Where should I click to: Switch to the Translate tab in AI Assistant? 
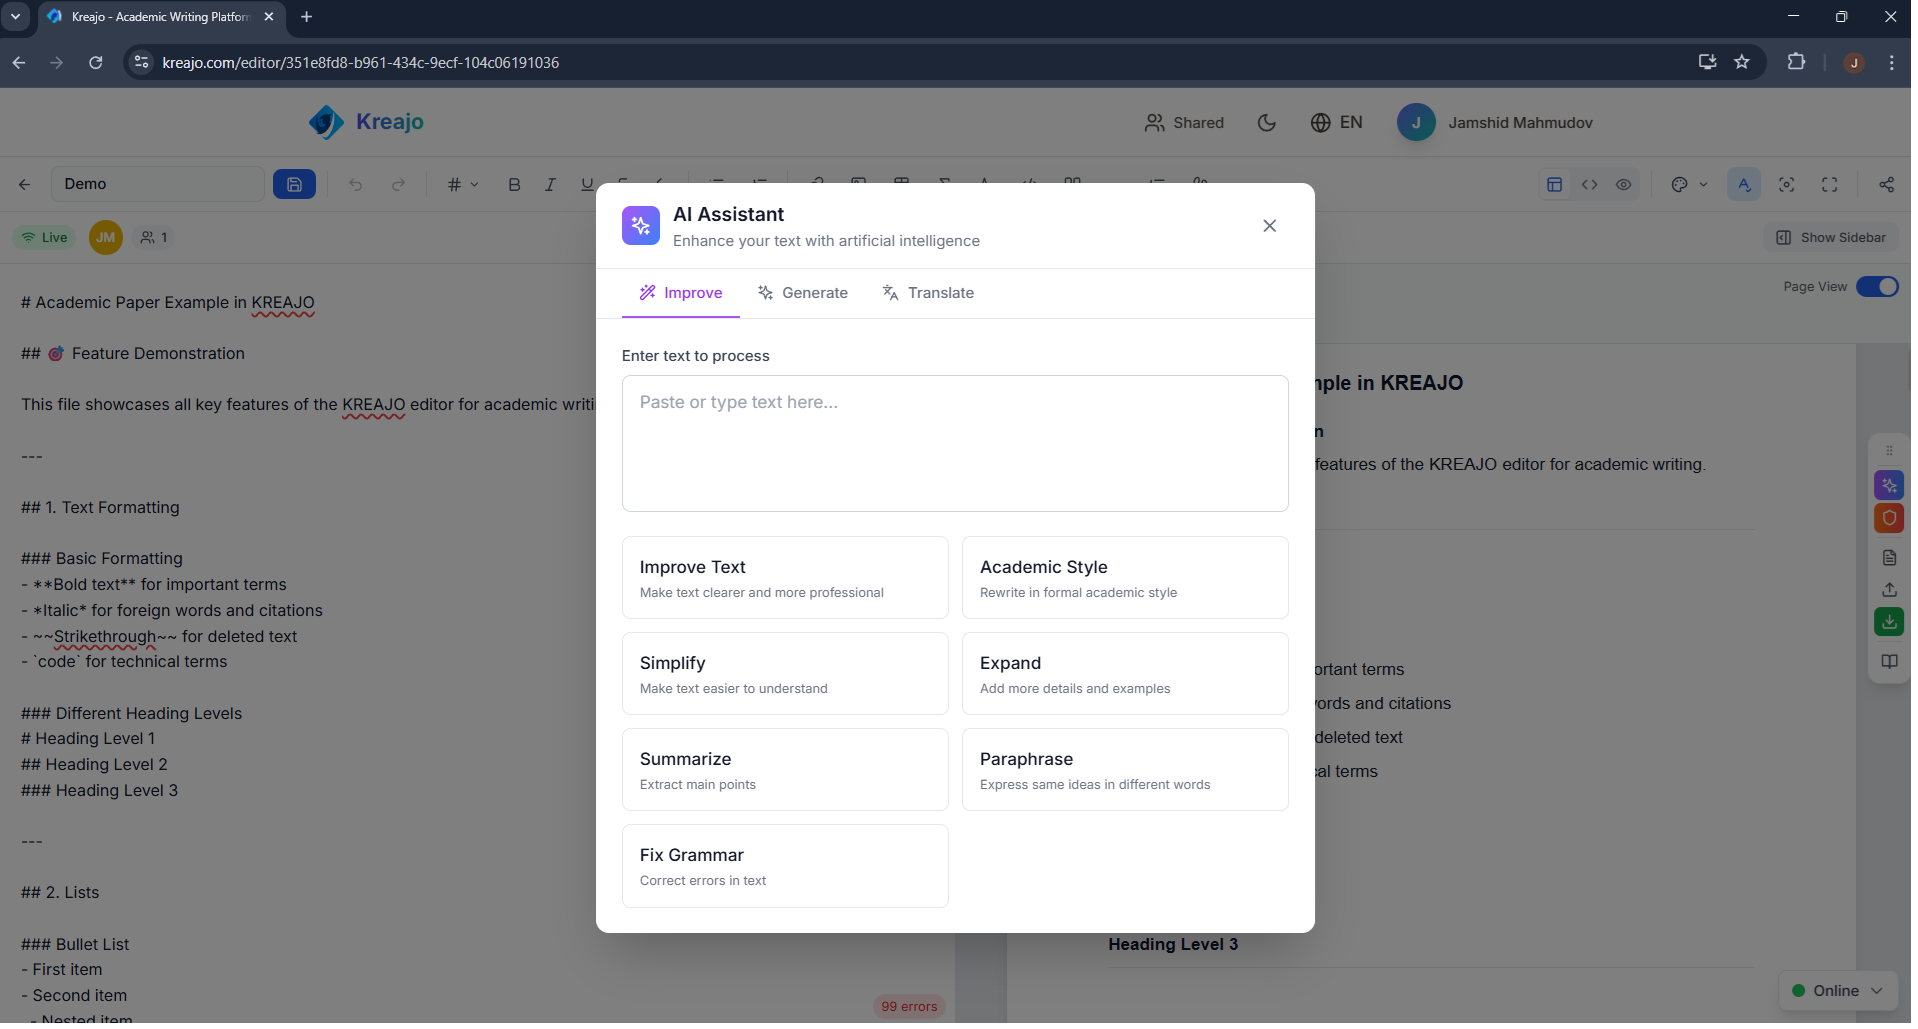coord(928,292)
